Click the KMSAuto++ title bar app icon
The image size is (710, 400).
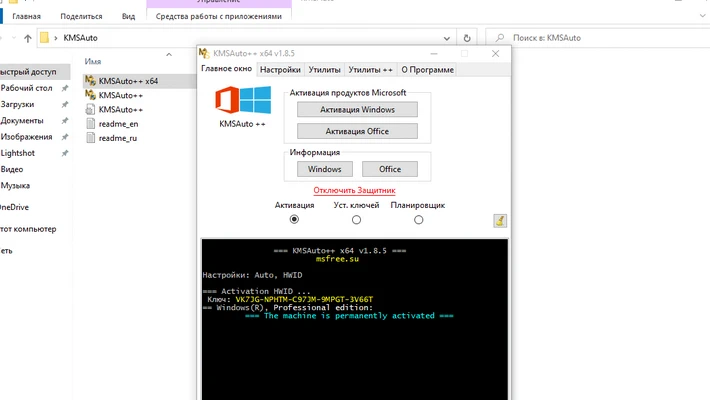(x=204, y=53)
